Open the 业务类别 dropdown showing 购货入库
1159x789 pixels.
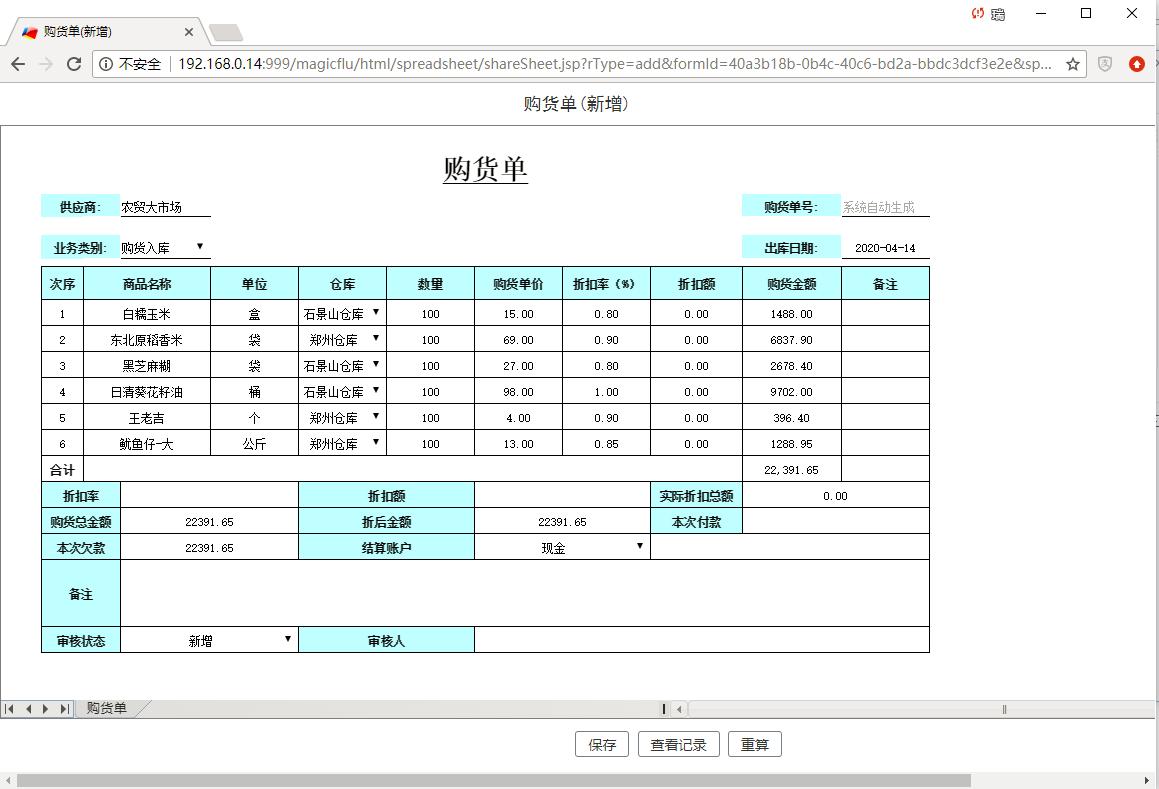(198, 247)
